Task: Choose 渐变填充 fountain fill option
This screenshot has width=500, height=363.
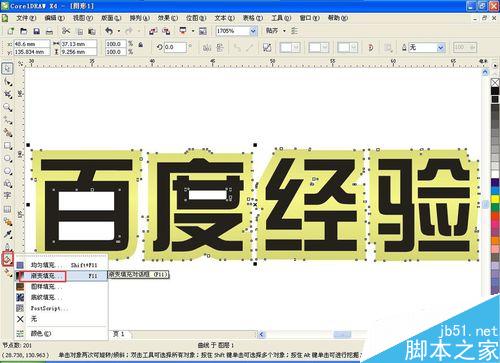Action: (61, 276)
